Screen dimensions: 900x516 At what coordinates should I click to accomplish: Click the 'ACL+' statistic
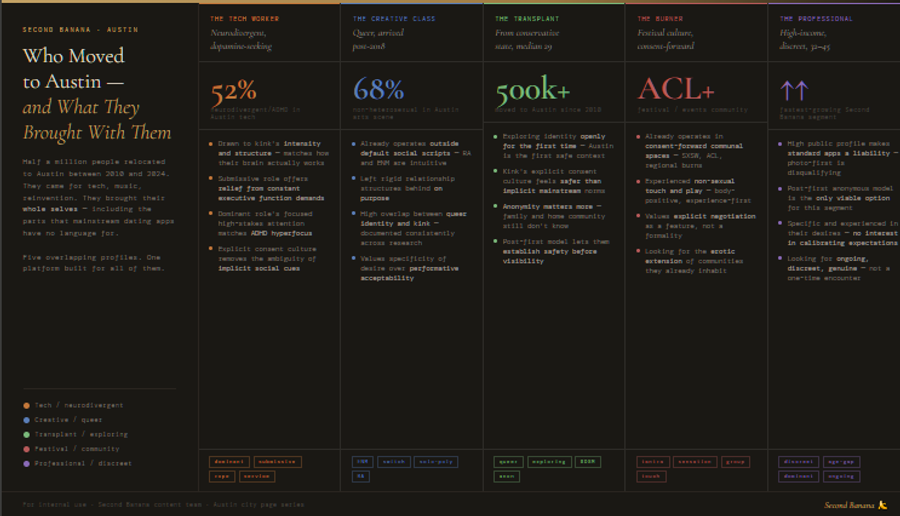coord(676,89)
